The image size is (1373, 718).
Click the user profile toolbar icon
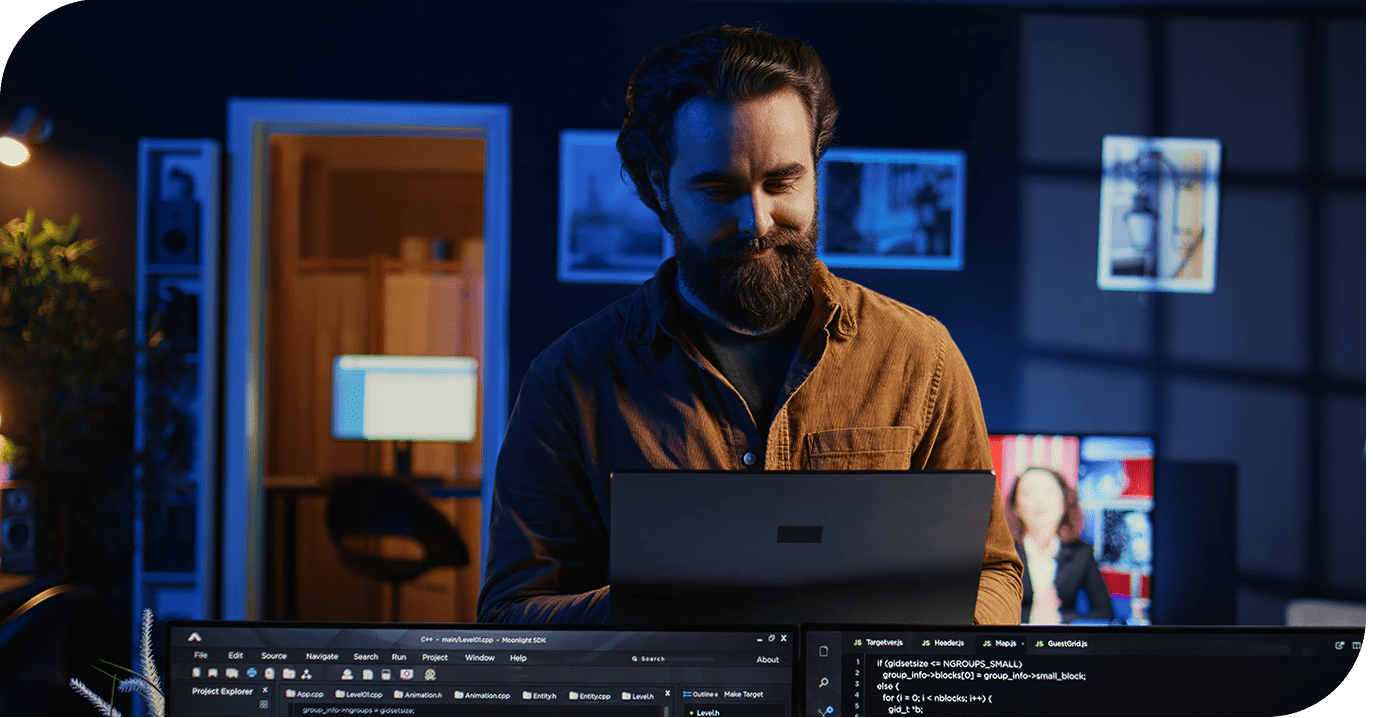pos(347,674)
